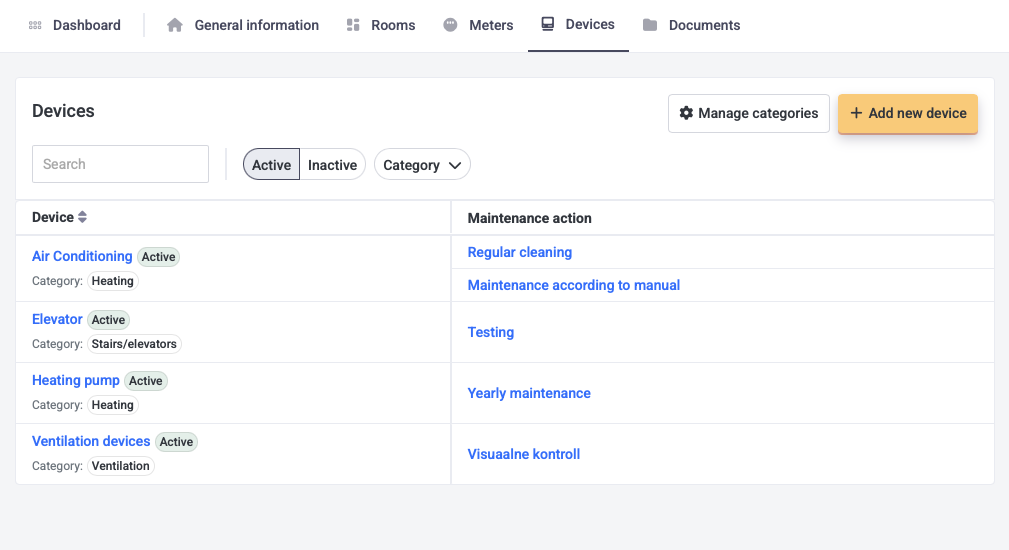Viewport: 1009px width, 550px height.
Task: Click the plus icon in Add new device
Action: point(856,113)
